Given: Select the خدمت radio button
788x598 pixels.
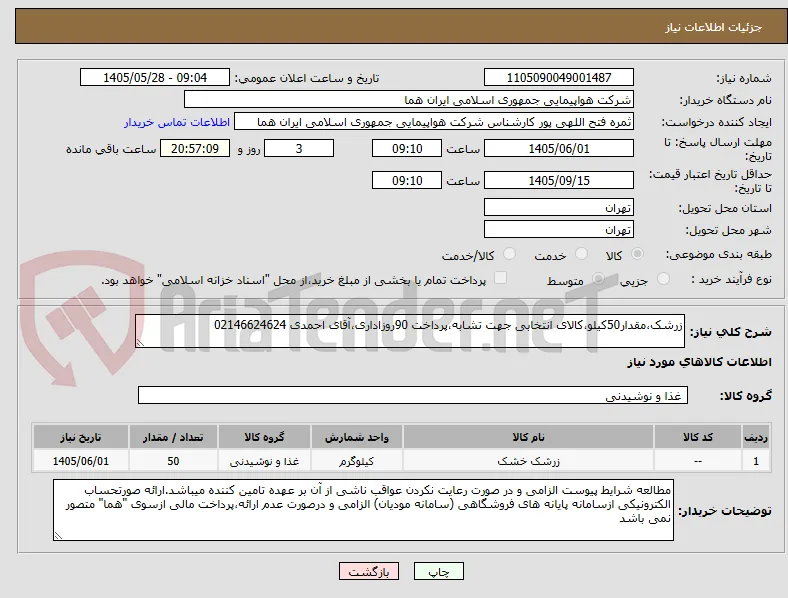Looking at the screenshot, I should tap(581, 254).
